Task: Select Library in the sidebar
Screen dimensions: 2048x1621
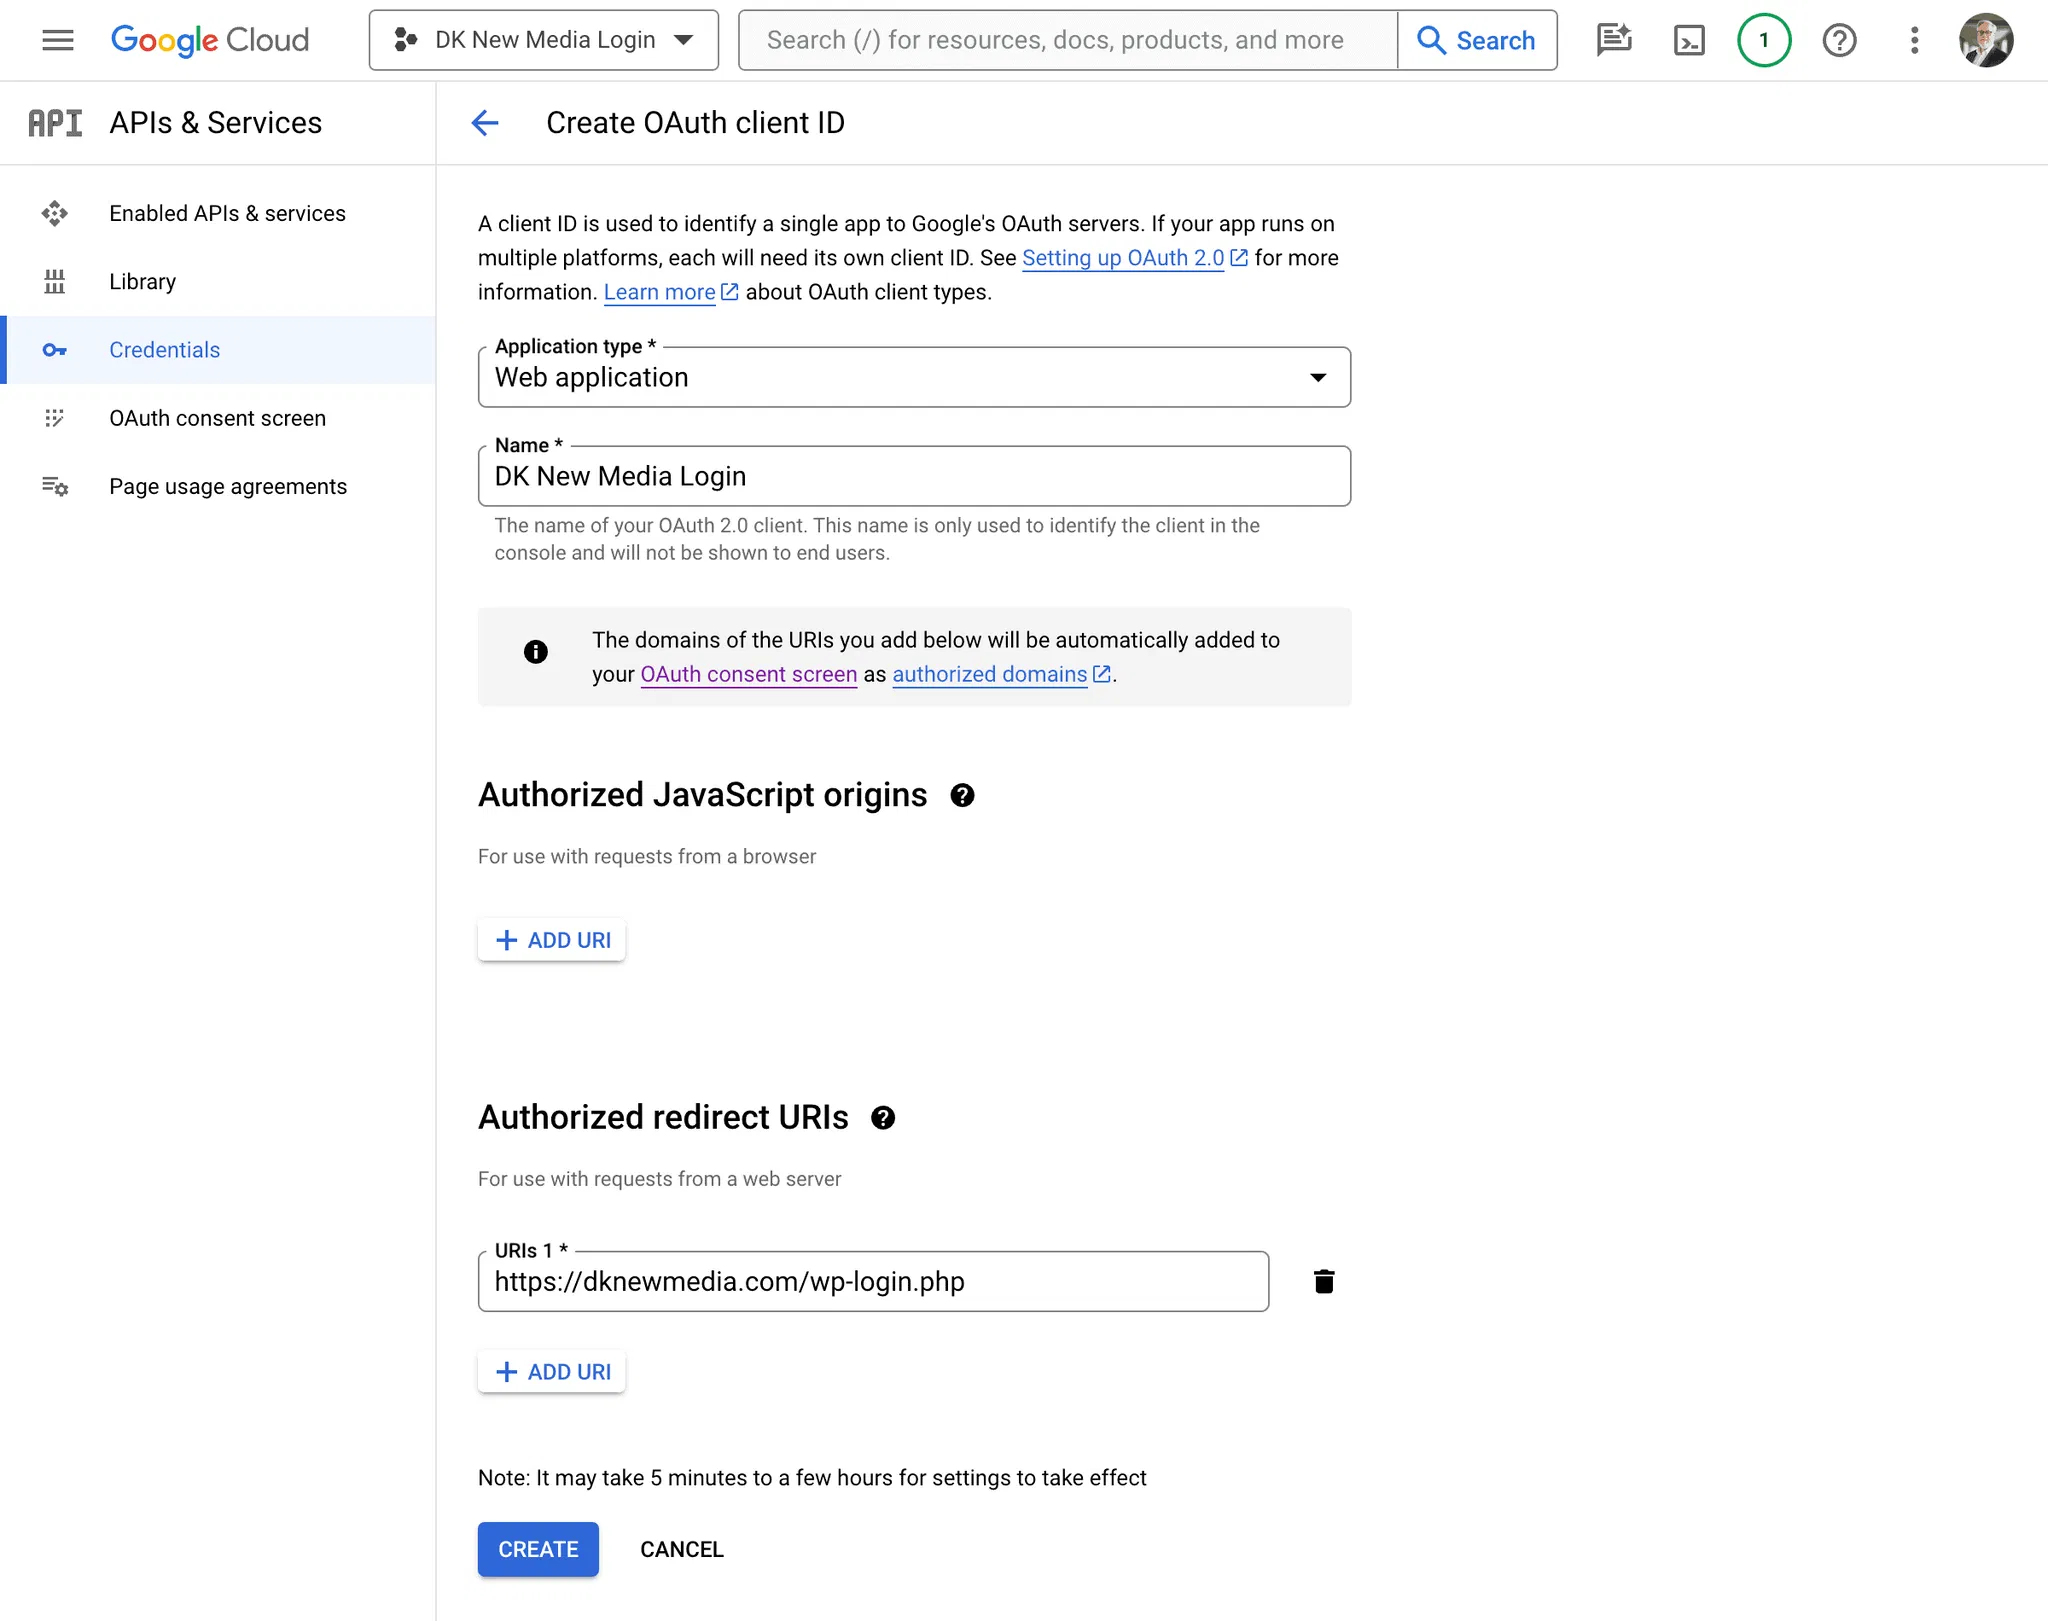Action: [x=142, y=282]
